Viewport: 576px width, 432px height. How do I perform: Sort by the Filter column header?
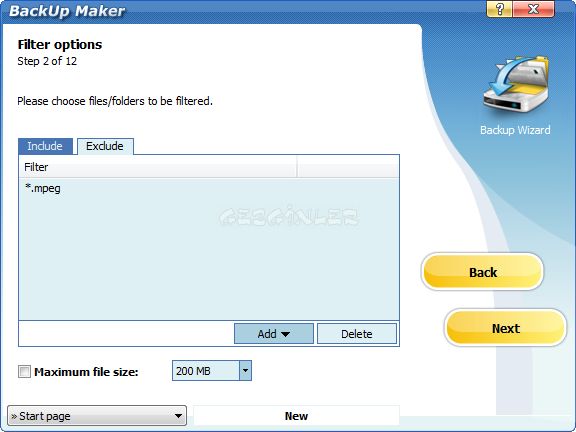point(158,167)
